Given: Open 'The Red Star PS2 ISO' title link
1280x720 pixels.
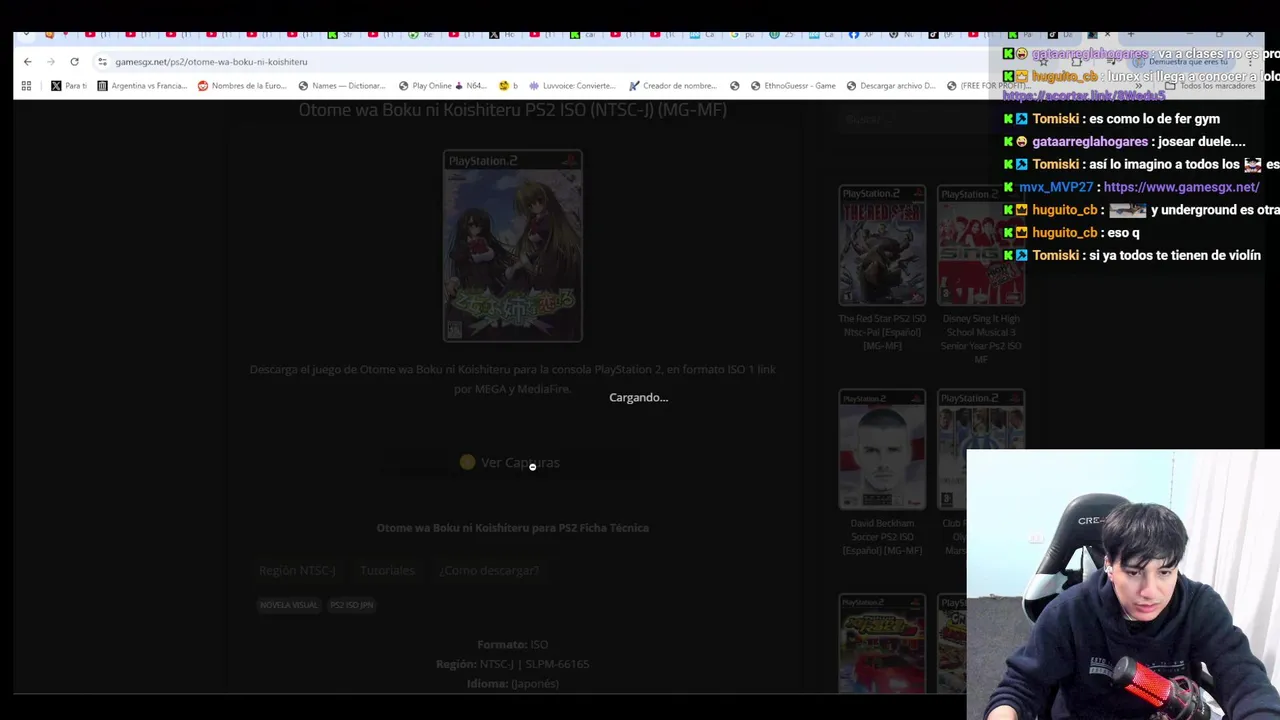Looking at the screenshot, I should coord(882,332).
